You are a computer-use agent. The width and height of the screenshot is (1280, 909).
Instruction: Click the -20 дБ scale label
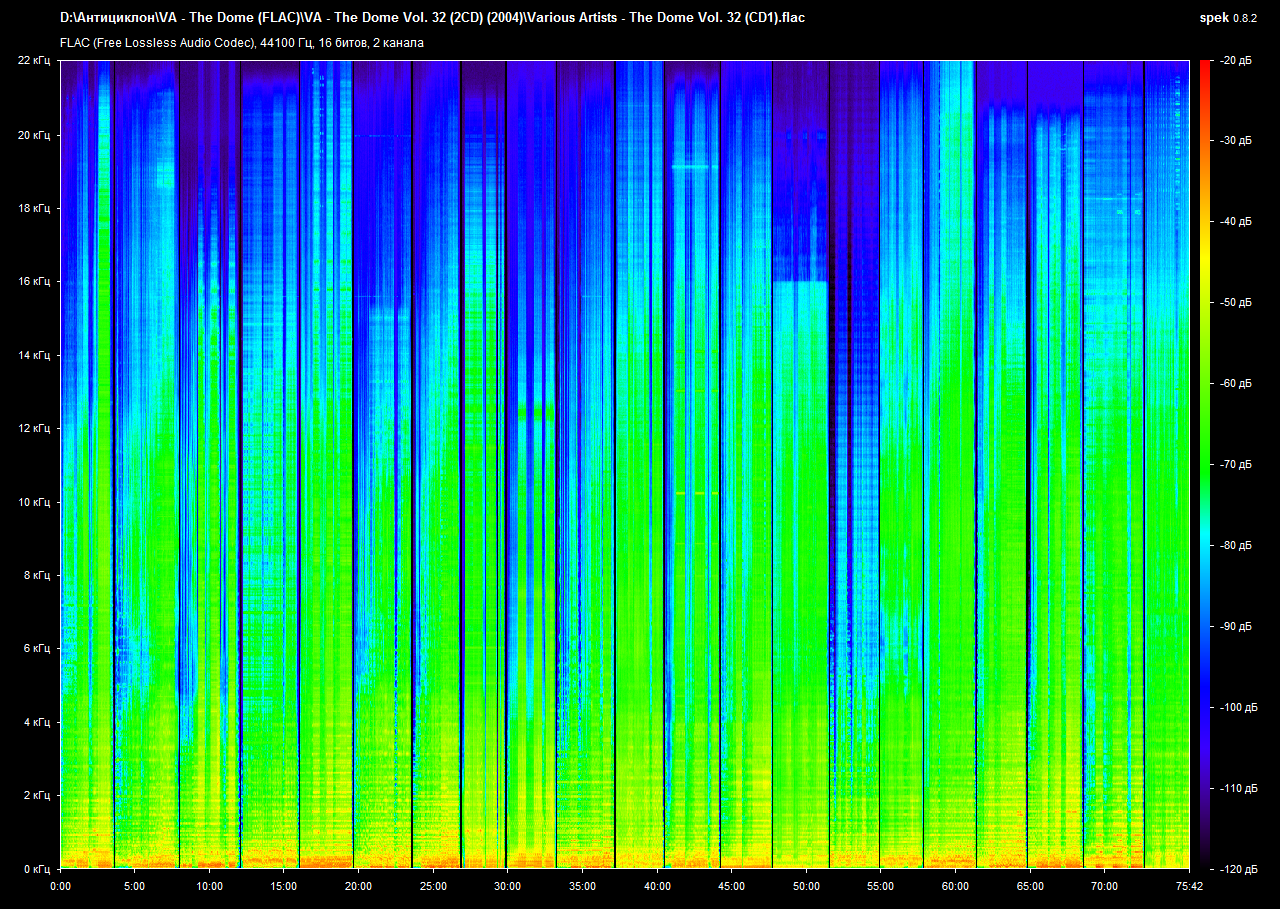click(1235, 61)
